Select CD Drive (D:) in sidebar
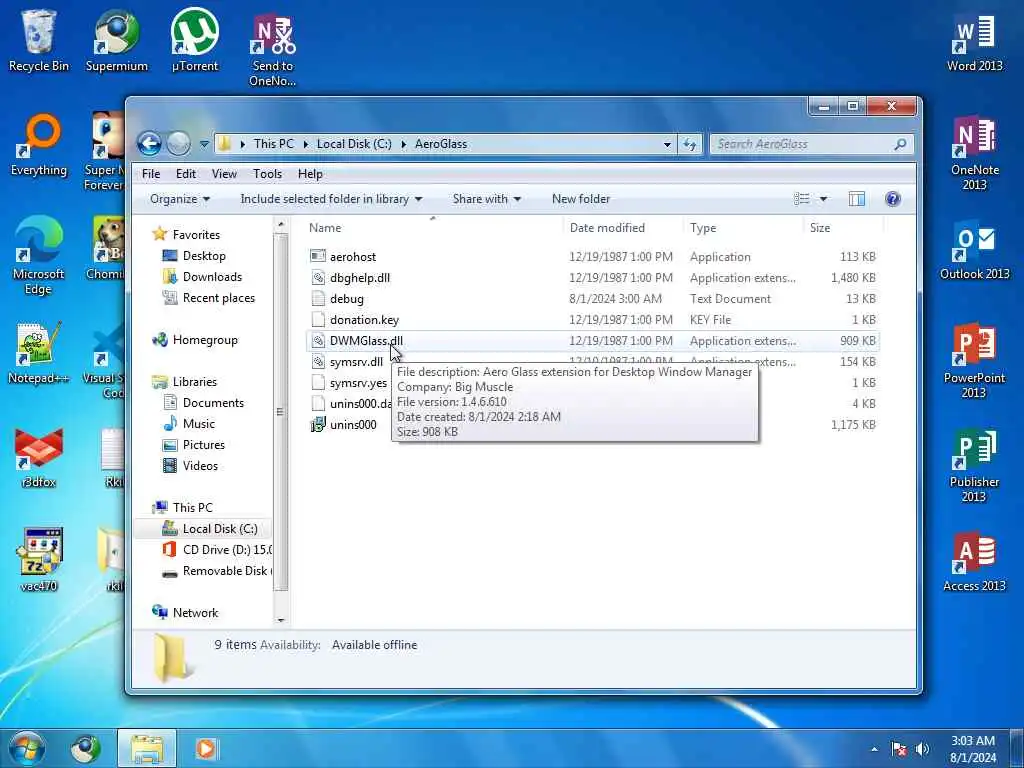Image resolution: width=1024 pixels, height=768 pixels. click(x=217, y=550)
